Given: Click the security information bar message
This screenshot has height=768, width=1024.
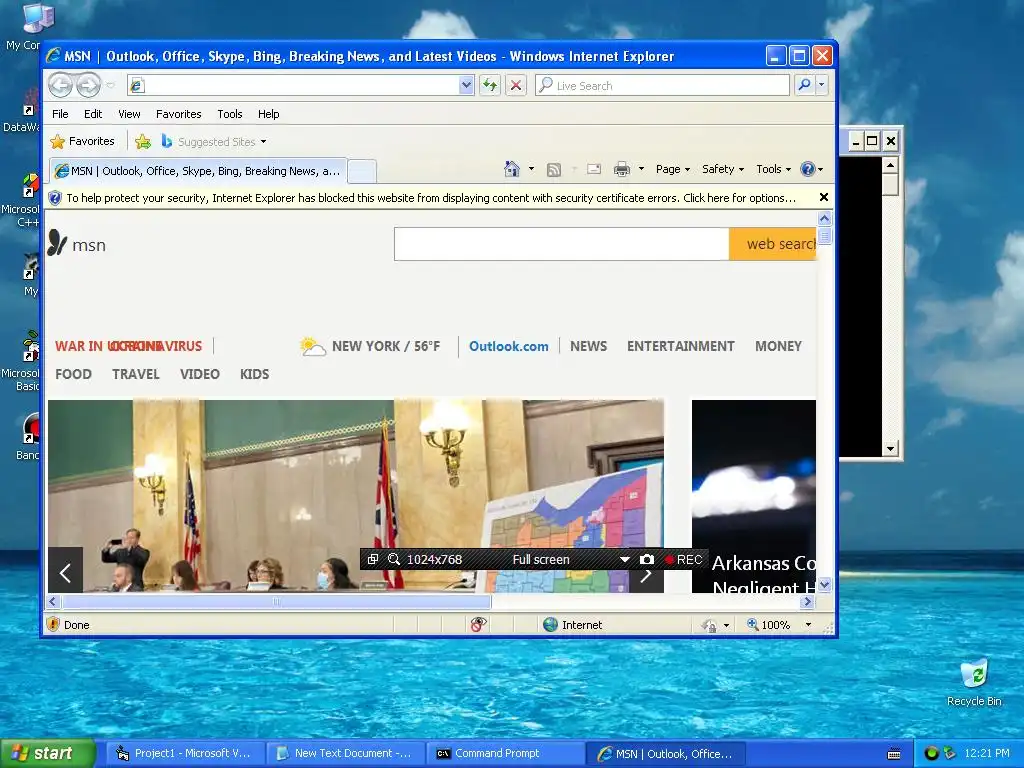Looking at the screenshot, I should click(430, 198).
